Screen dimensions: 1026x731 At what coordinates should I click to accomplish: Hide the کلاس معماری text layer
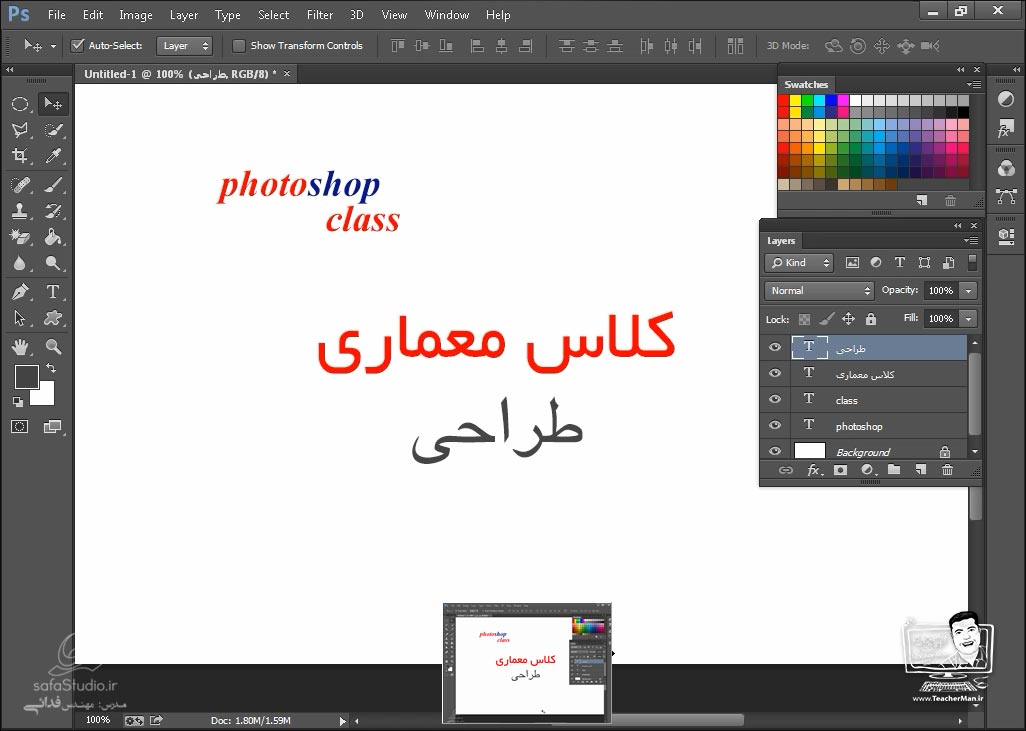point(775,373)
